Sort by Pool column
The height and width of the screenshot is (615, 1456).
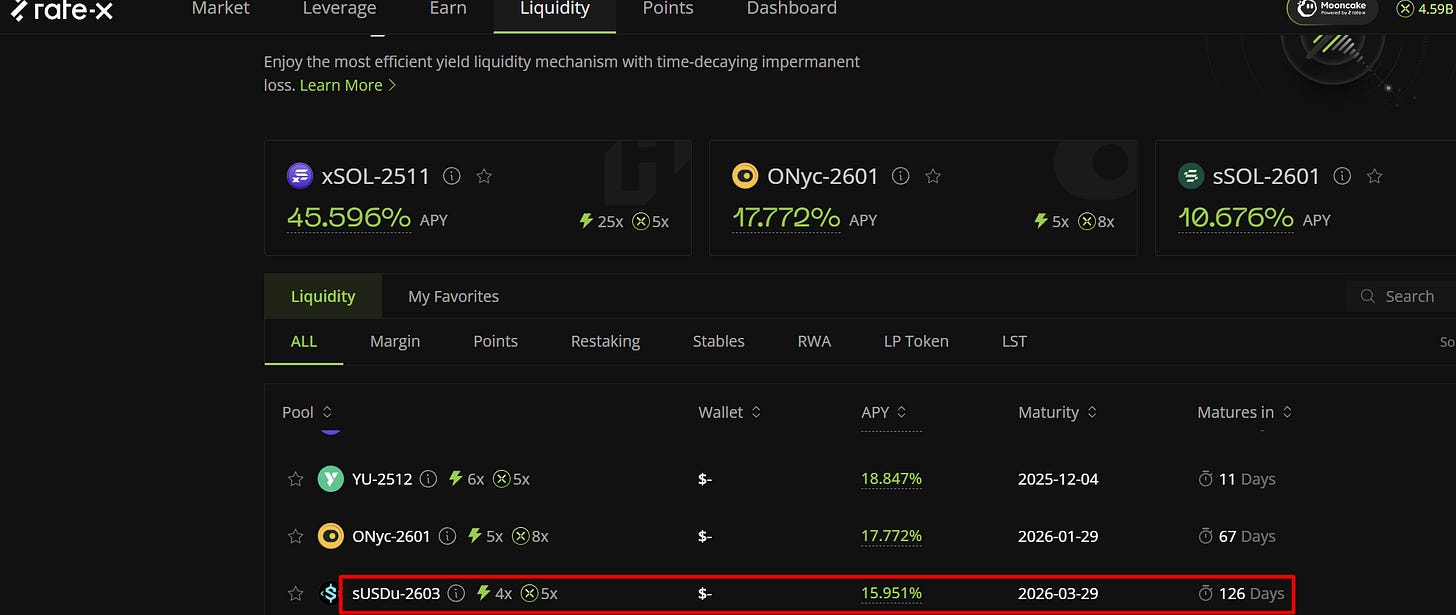(x=307, y=412)
